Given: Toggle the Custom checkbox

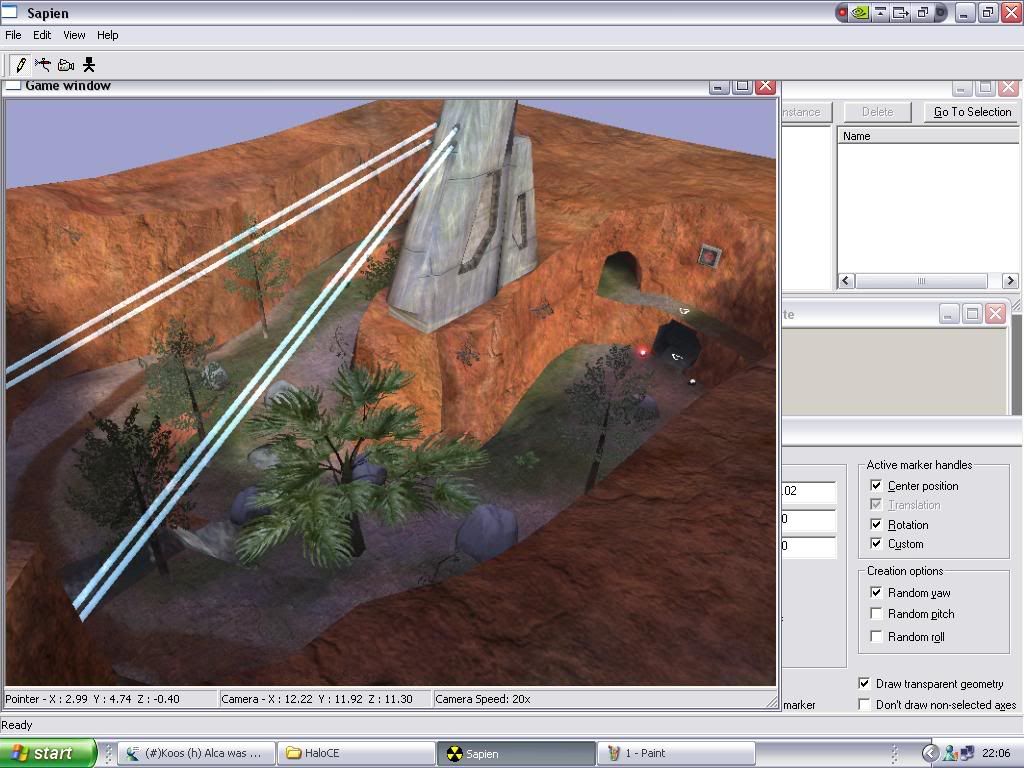Looking at the screenshot, I should pos(876,543).
